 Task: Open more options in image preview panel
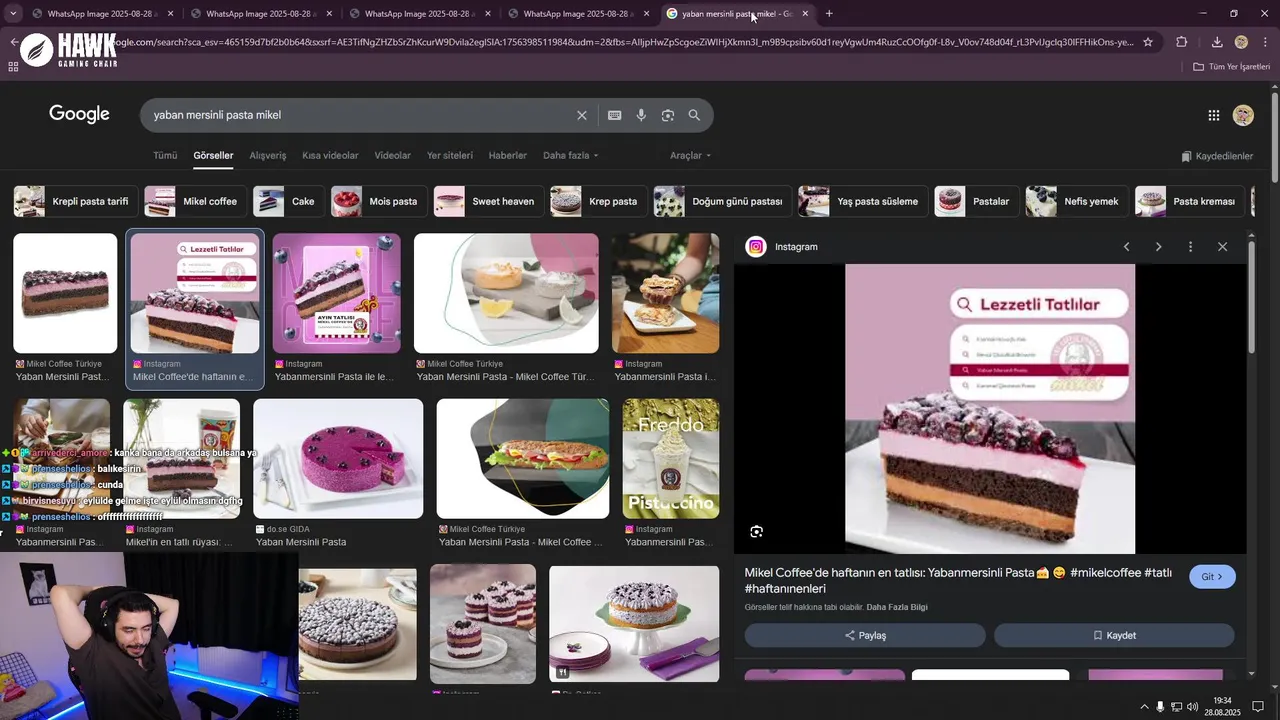pos(1190,247)
